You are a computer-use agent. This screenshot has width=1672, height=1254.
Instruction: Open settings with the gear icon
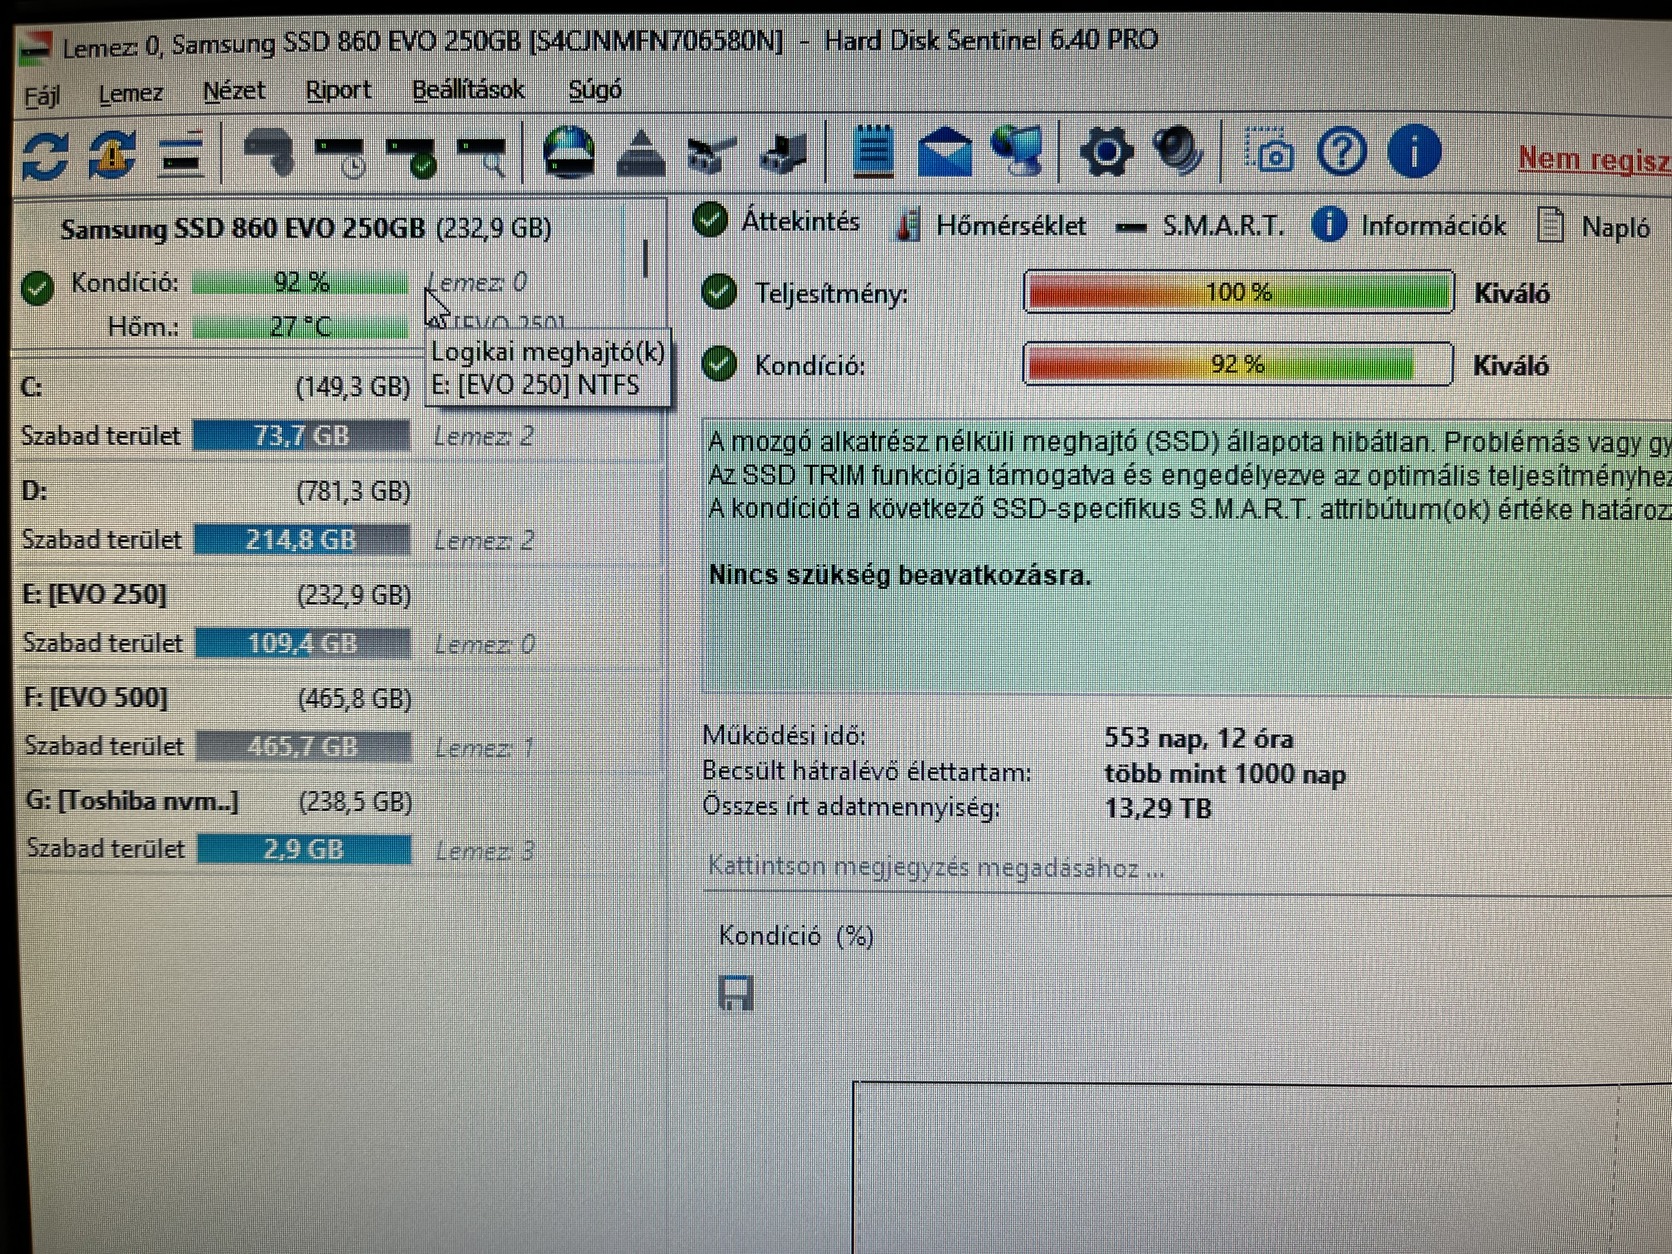click(1106, 153)
